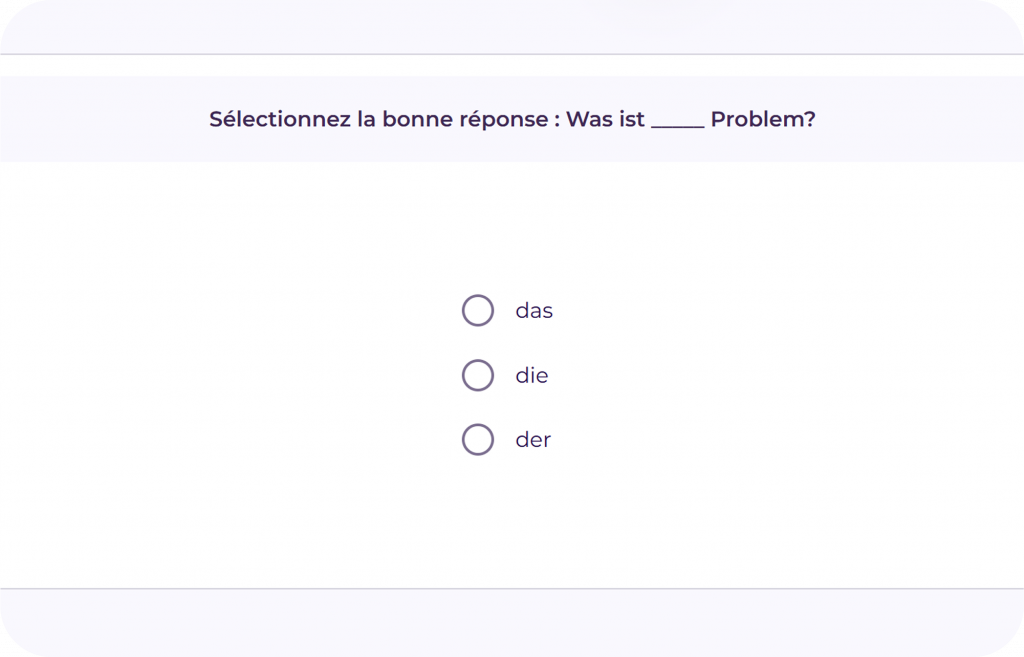The height and width of the screenshot is (657, 1024).
Task: Click 'Was ist' in the question sentence
Action: click(x=605, y=119)
